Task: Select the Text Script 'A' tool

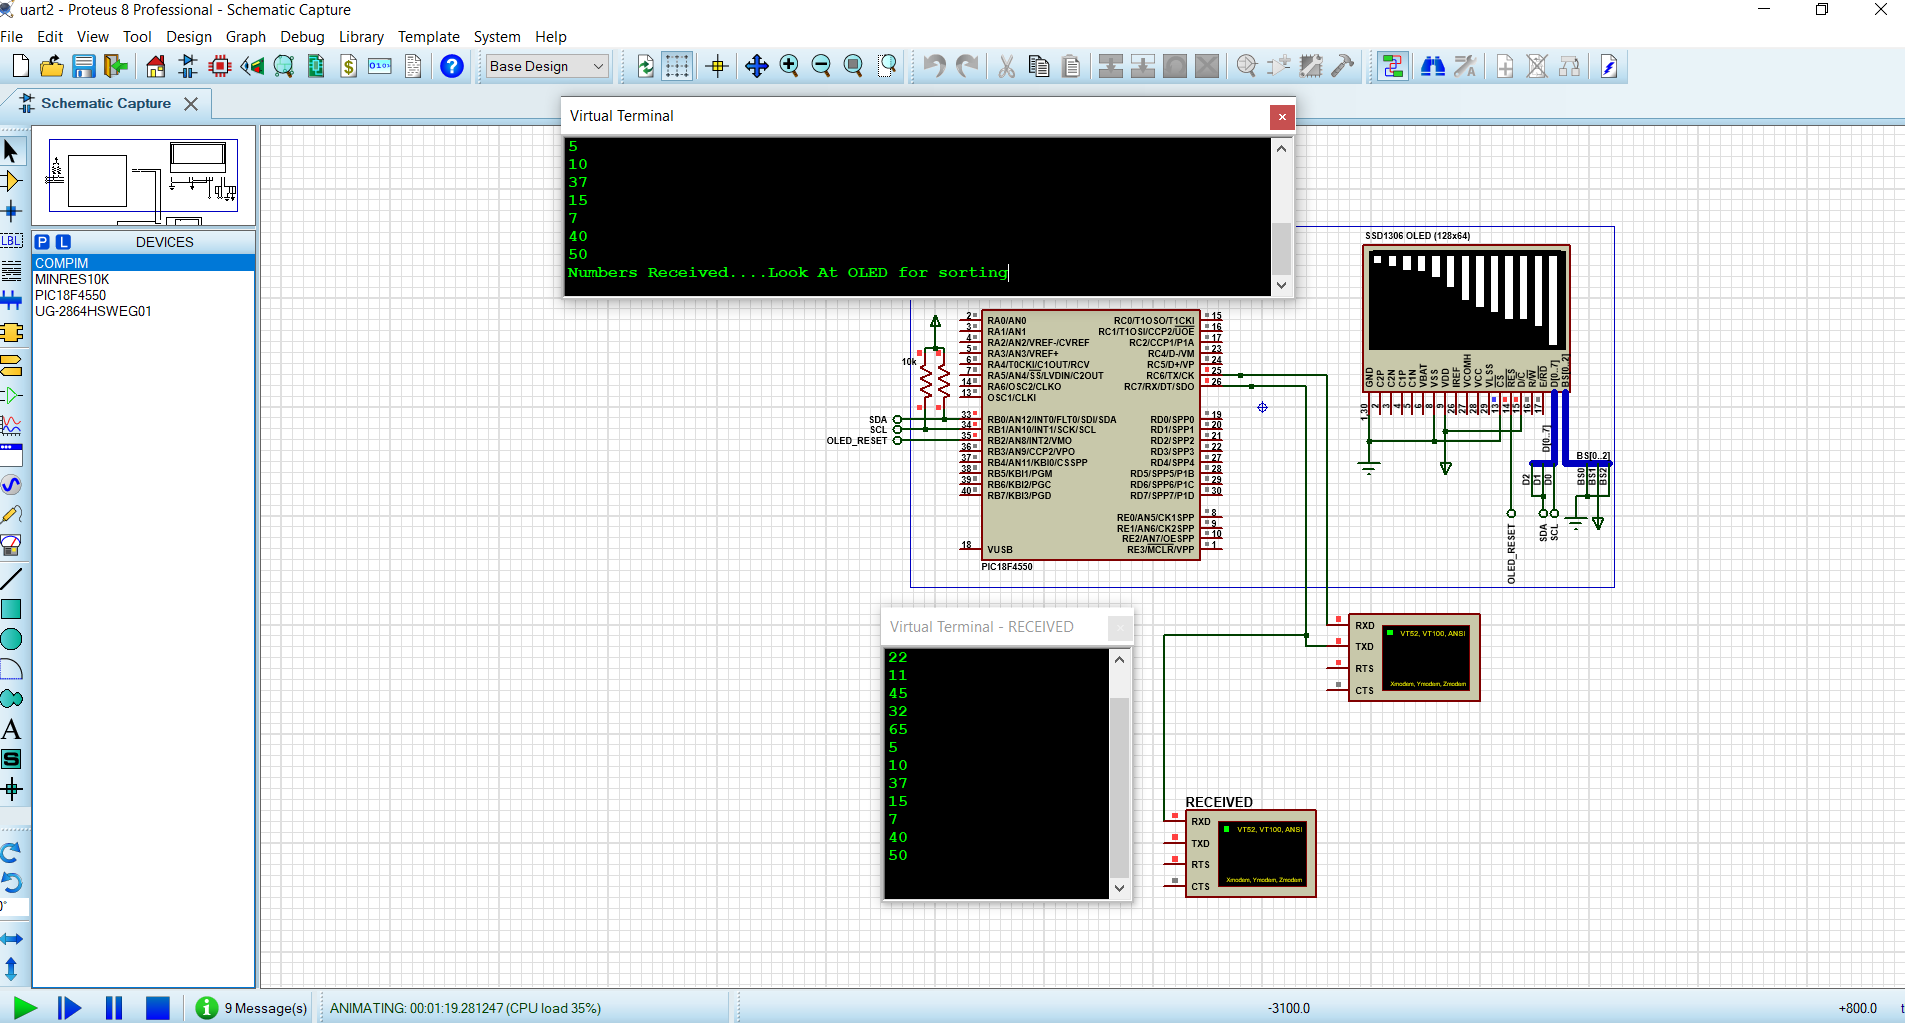Action: click(12, 730)
